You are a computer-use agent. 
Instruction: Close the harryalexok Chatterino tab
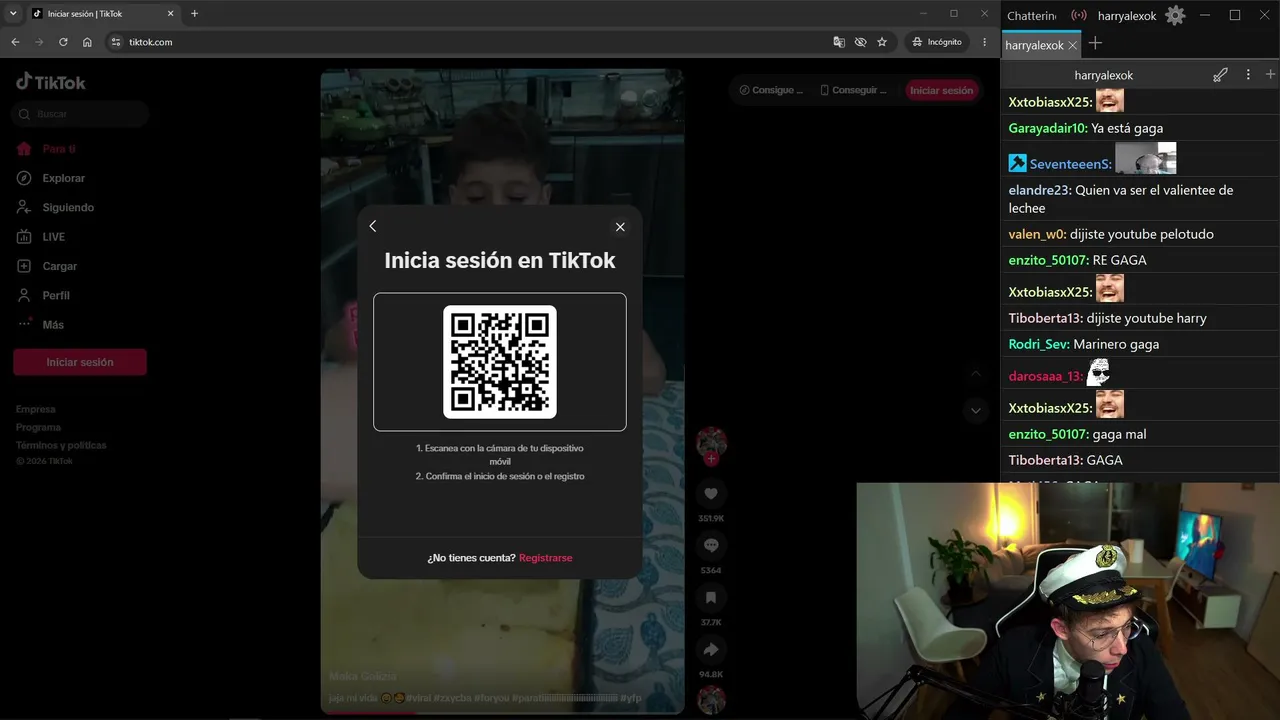[1073, 45]
